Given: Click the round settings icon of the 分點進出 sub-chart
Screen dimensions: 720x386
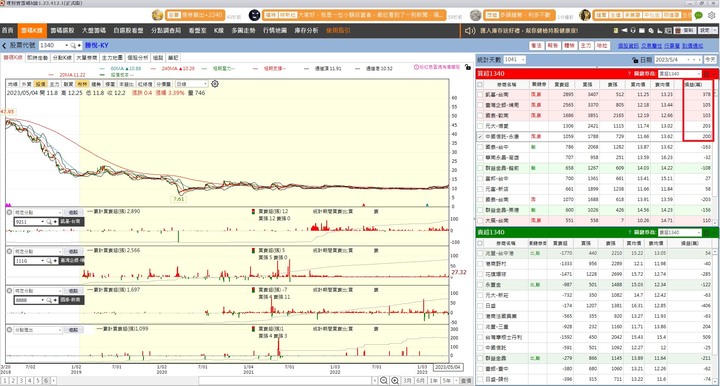Looking at the screenshot, I should click(9, 330).
